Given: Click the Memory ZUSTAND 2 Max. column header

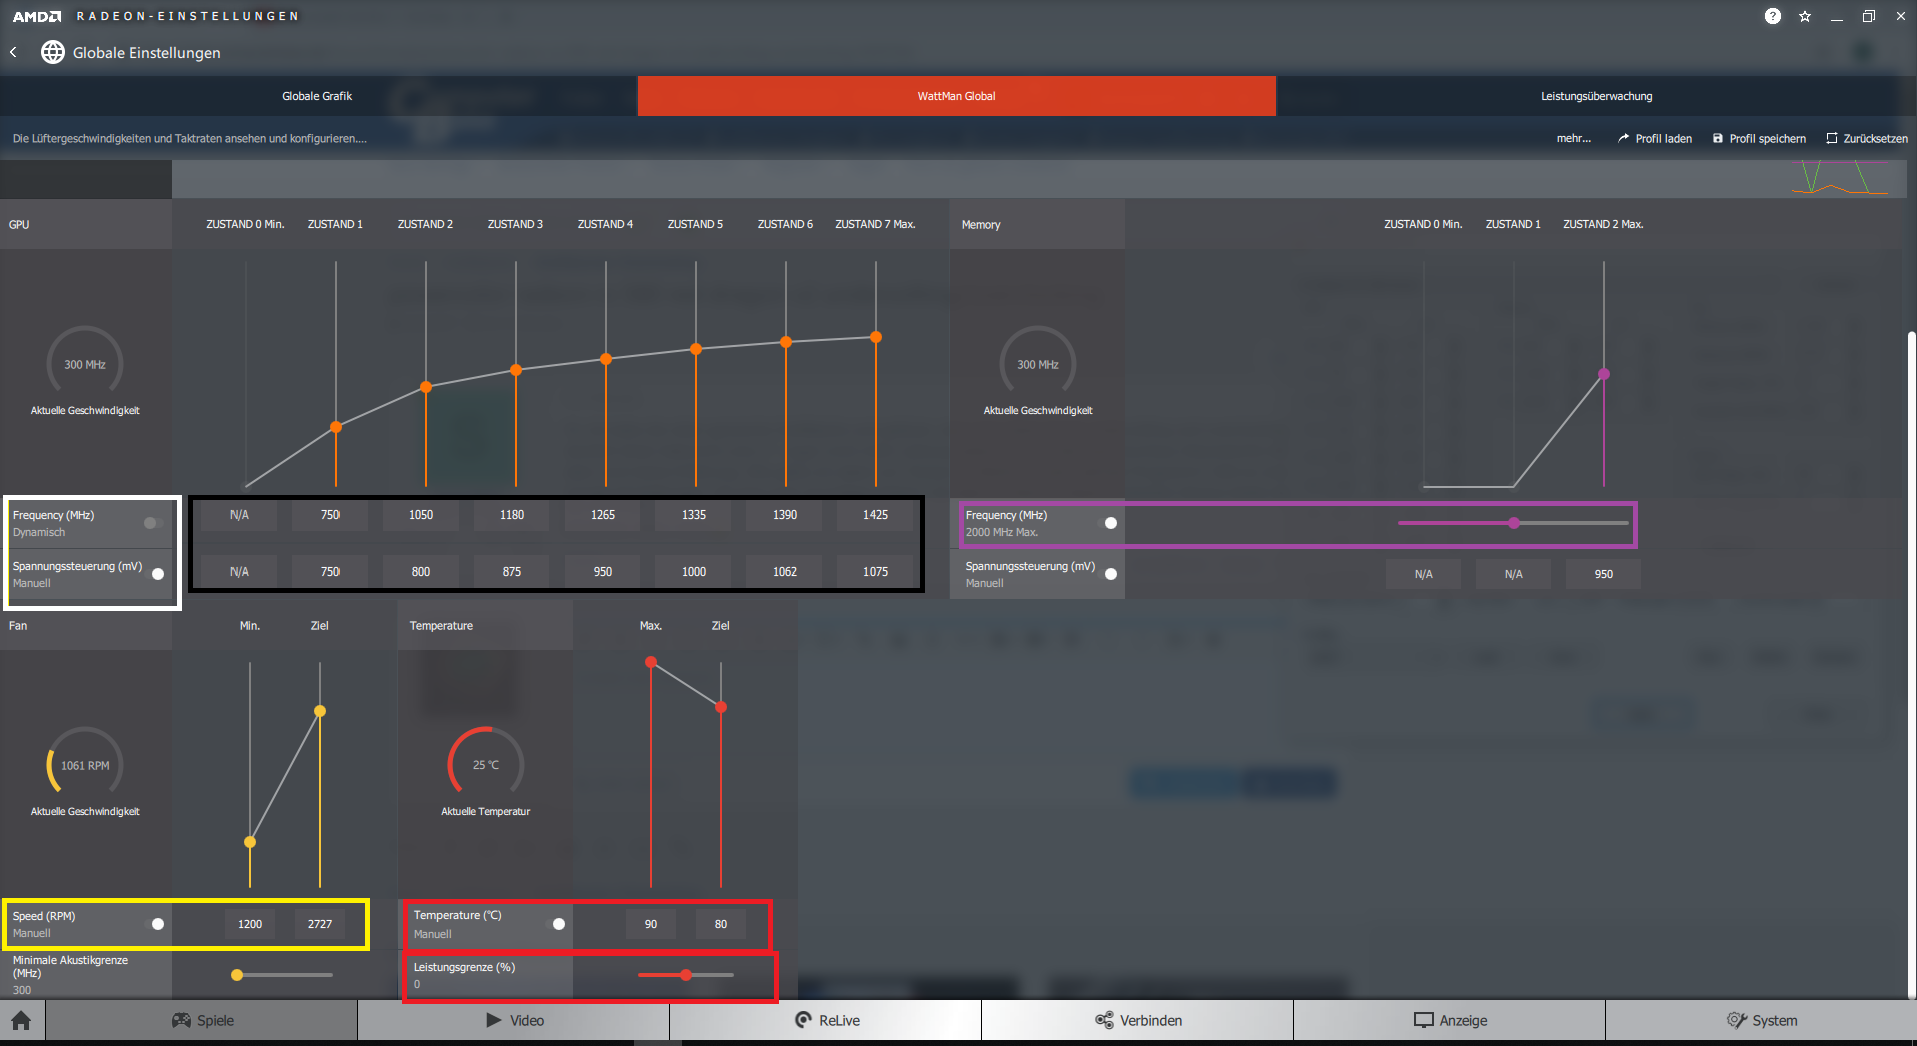Looking at the screenshot, I should click(x=1603, y=224).
